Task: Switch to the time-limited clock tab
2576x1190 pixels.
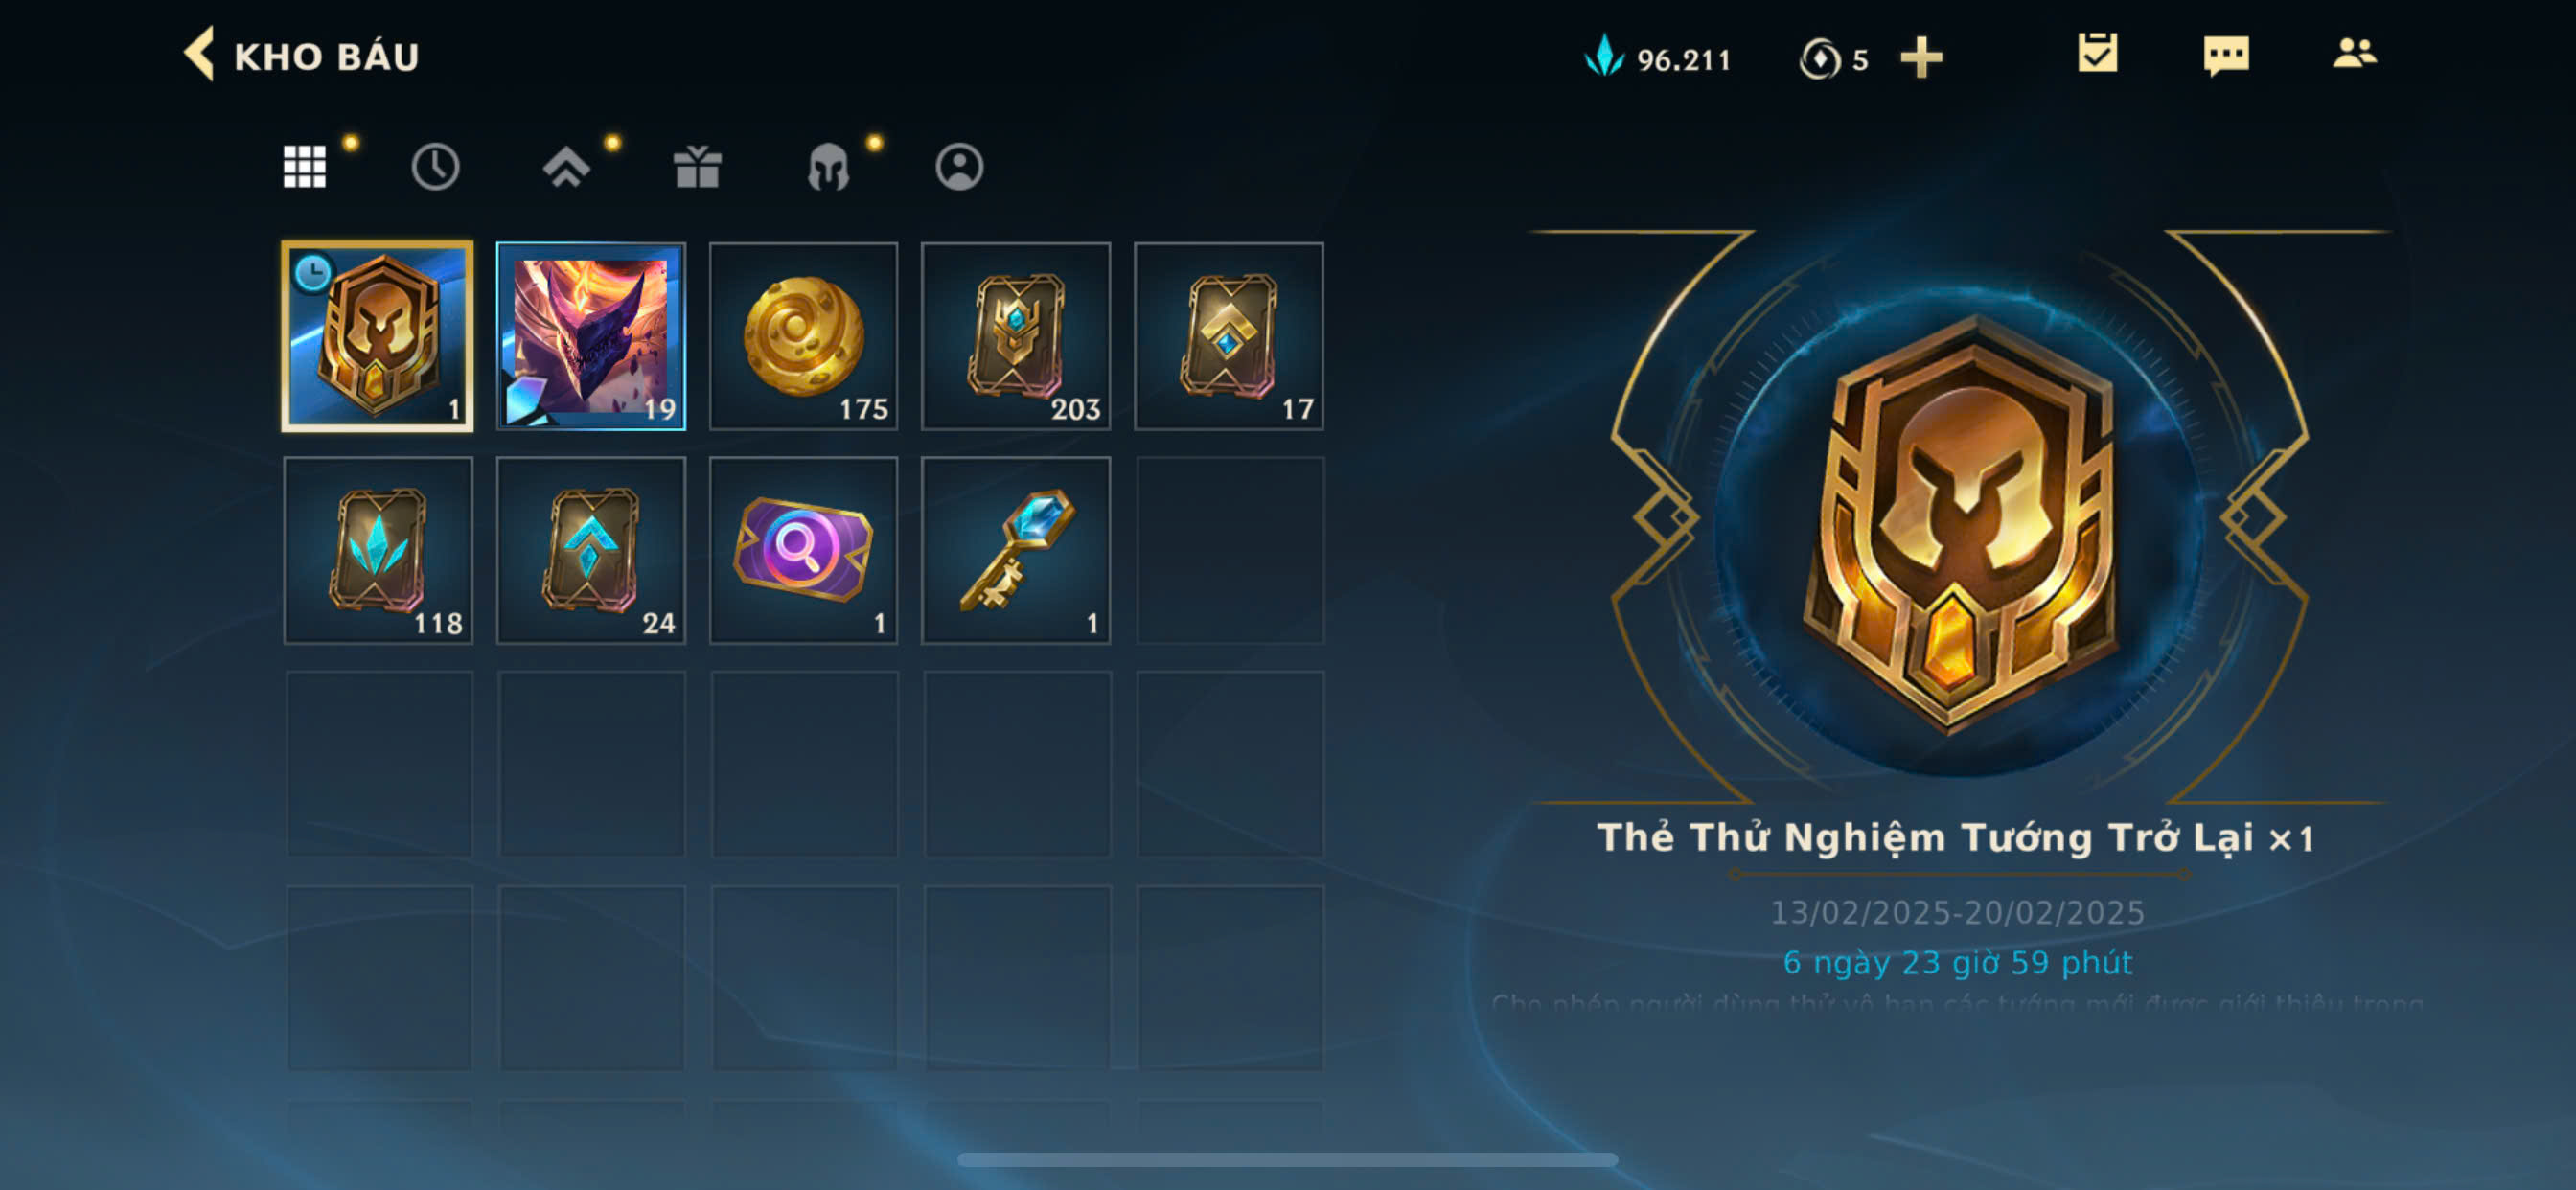Action: (x=435, y=167)
